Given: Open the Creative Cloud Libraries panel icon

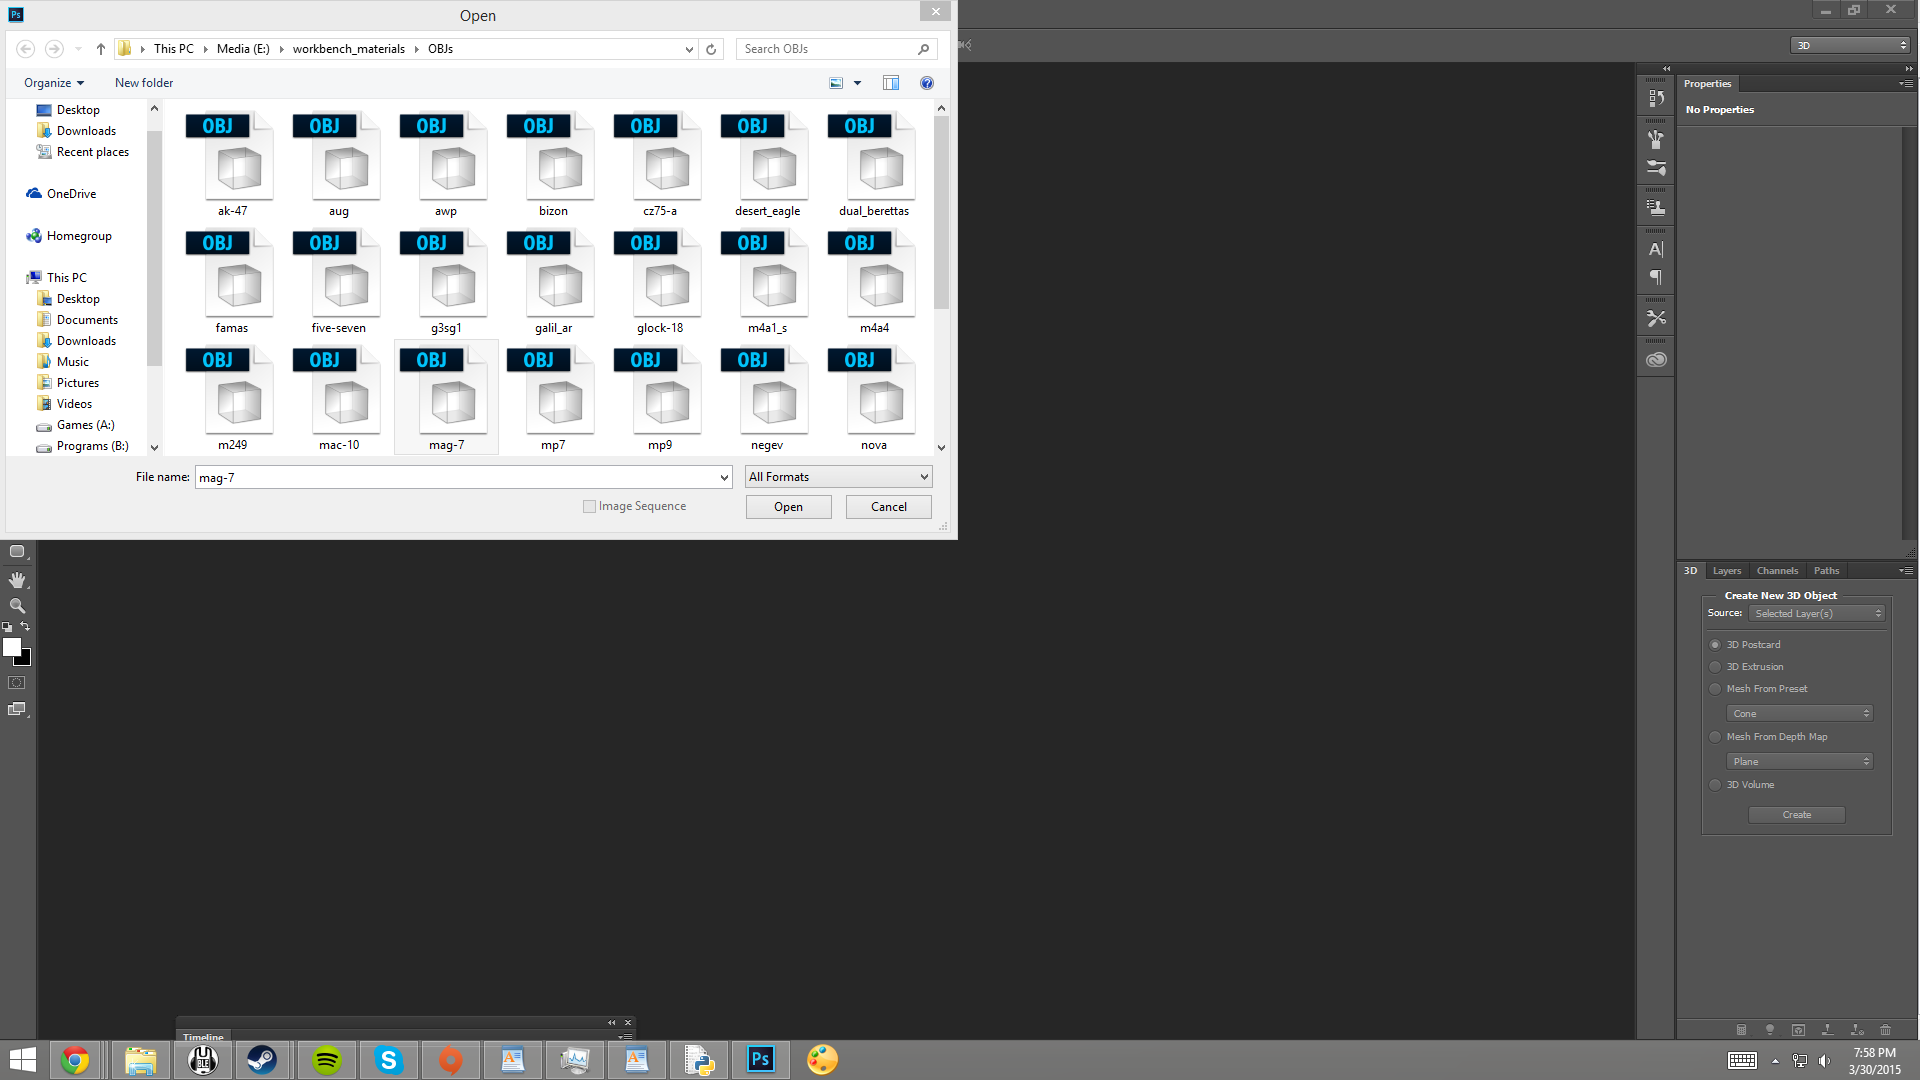Looking at the screenshot, I should pos(1656,359).
